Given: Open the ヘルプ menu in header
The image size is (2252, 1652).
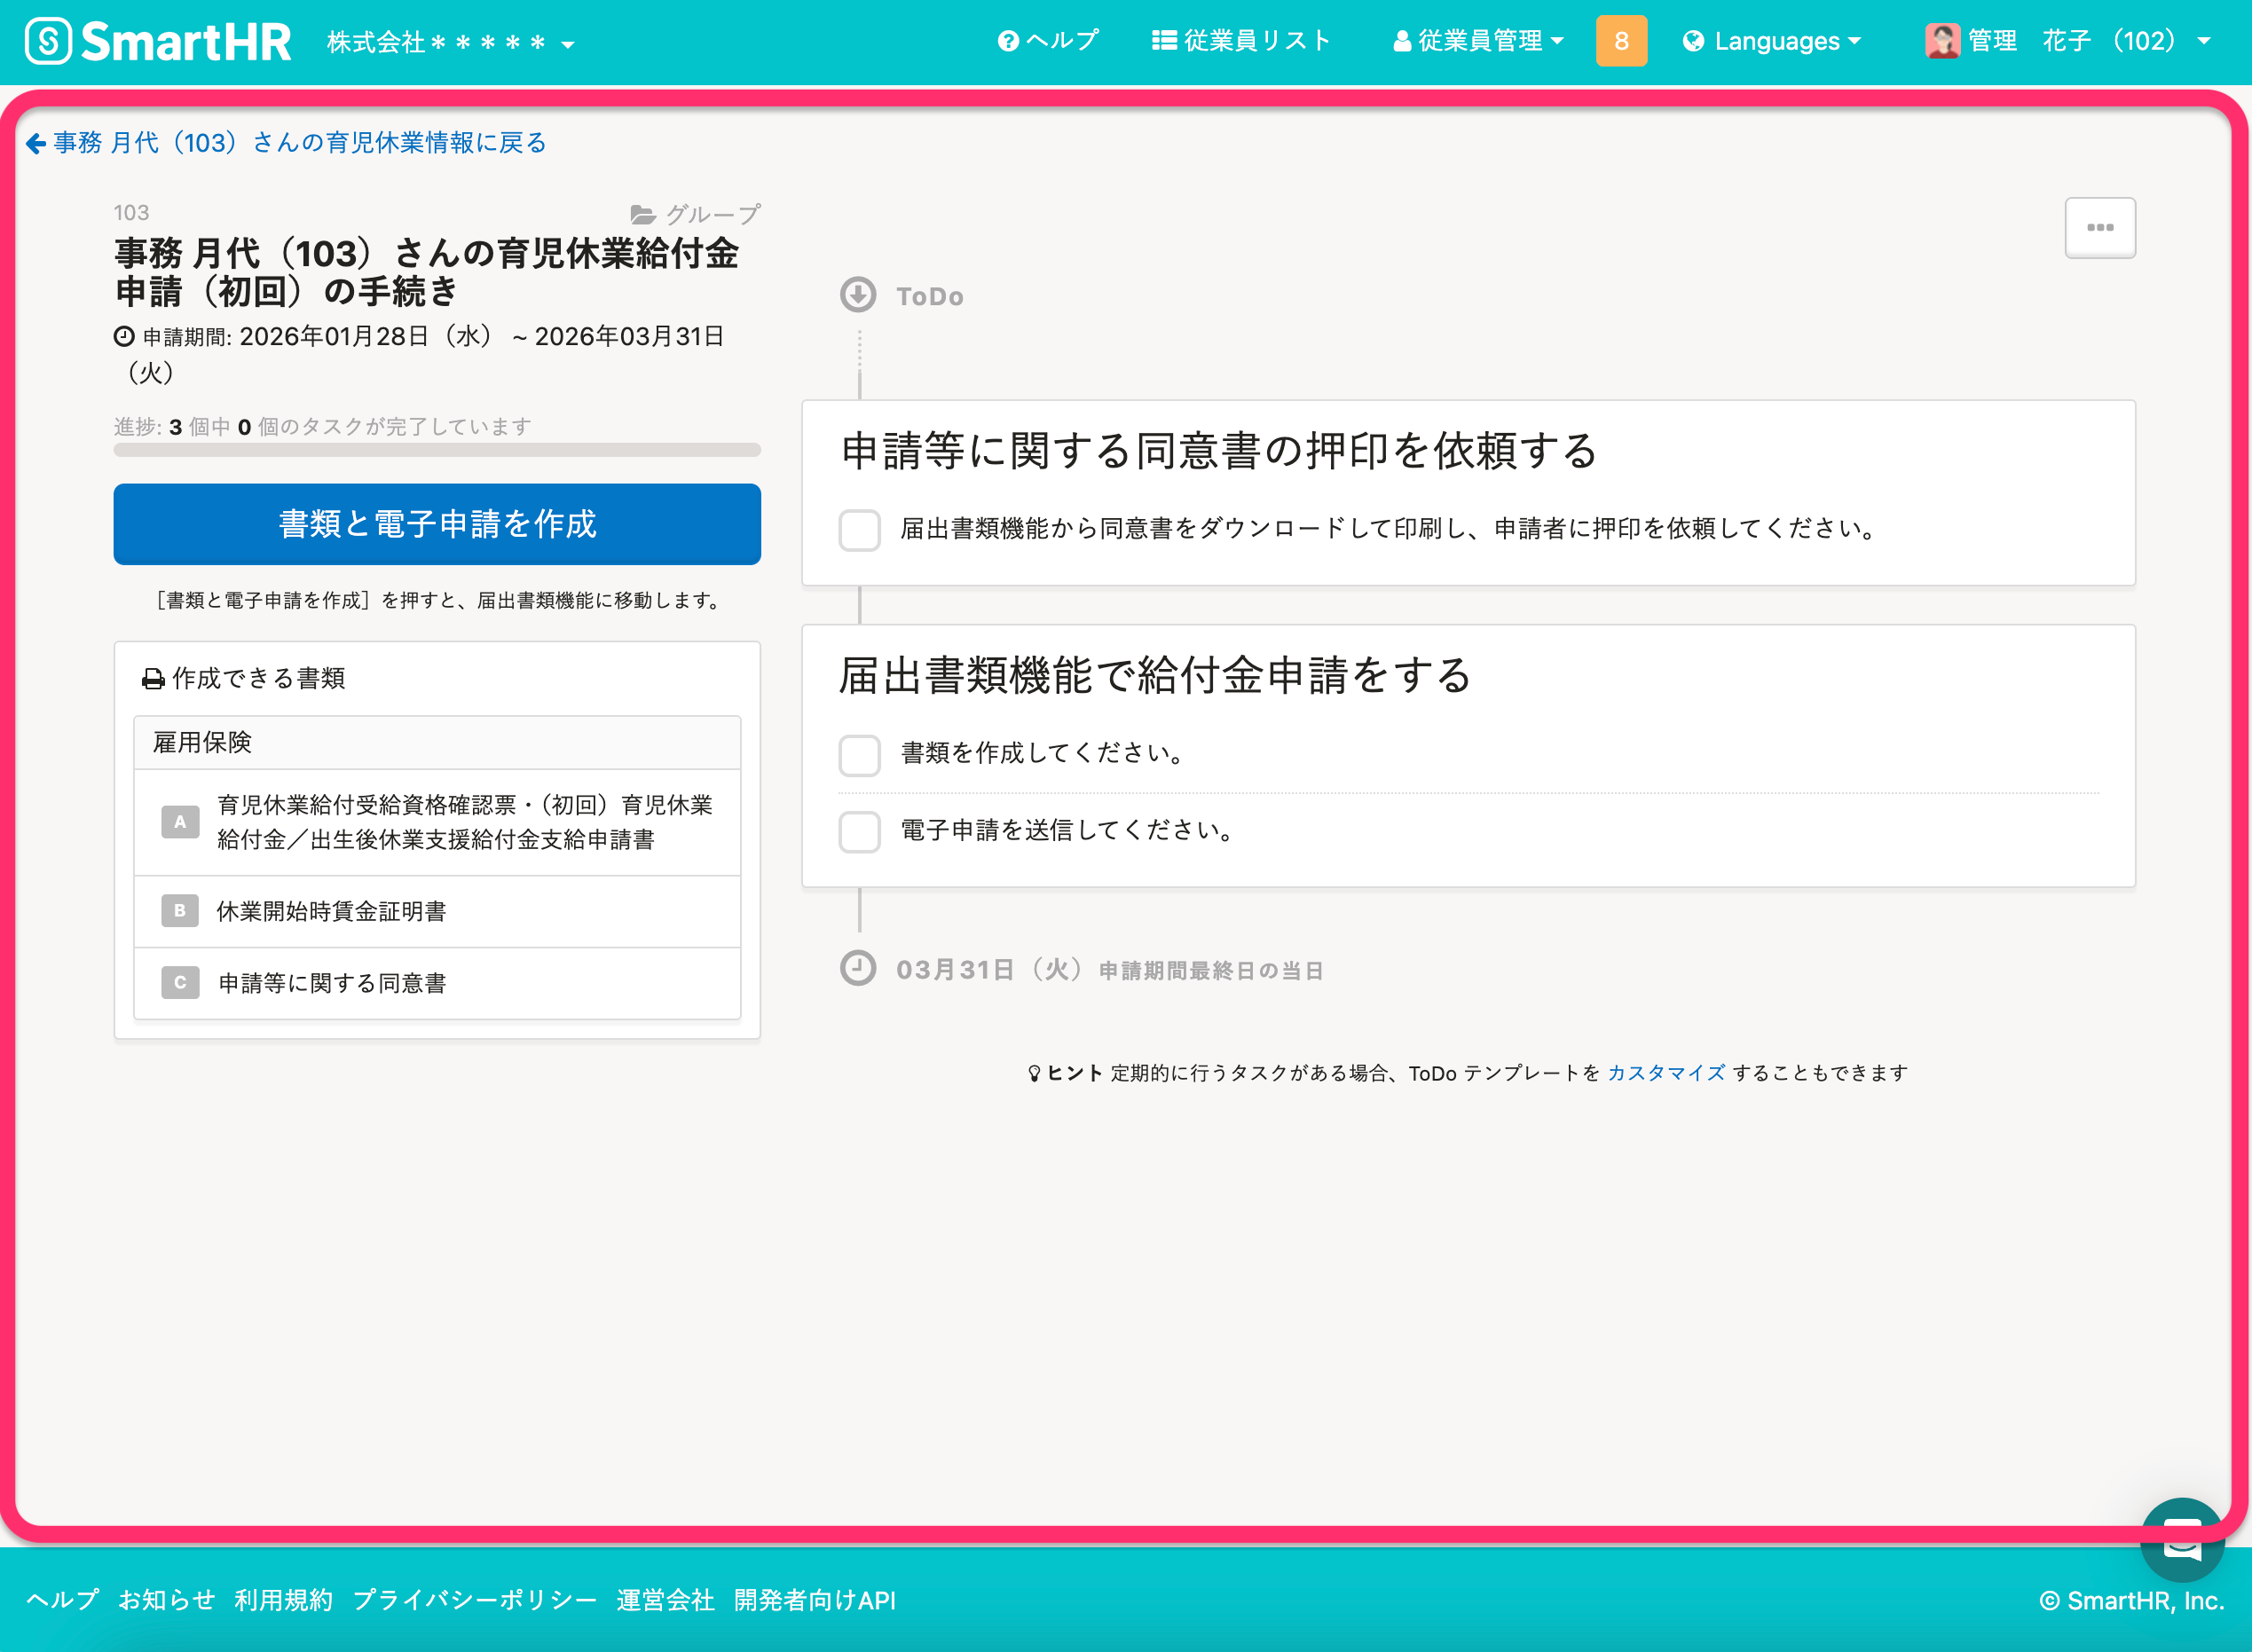Looking at the screenshot, I should (x=1048, y=41).
